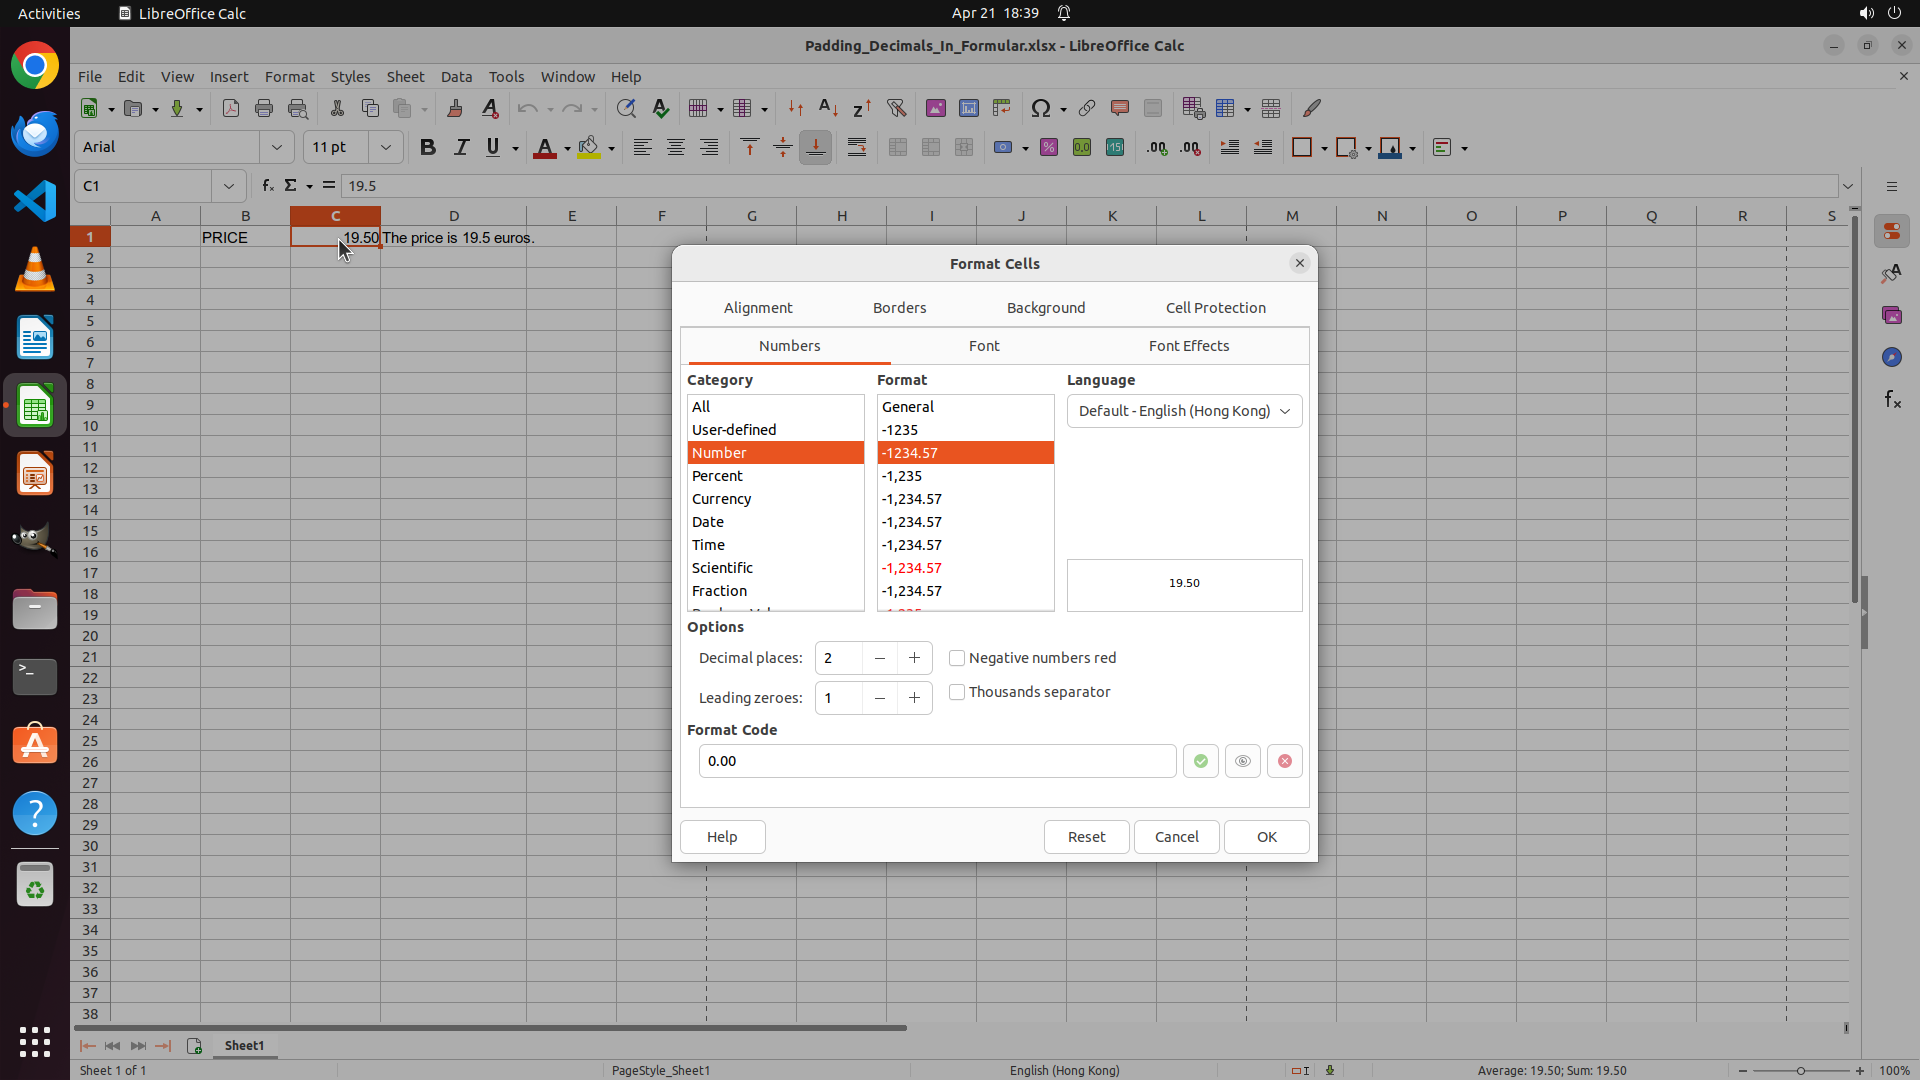Click the edit comment eye icon
This screenshot has height=1080, width=1920.
pyautogui.click(x=1242, y=761)
